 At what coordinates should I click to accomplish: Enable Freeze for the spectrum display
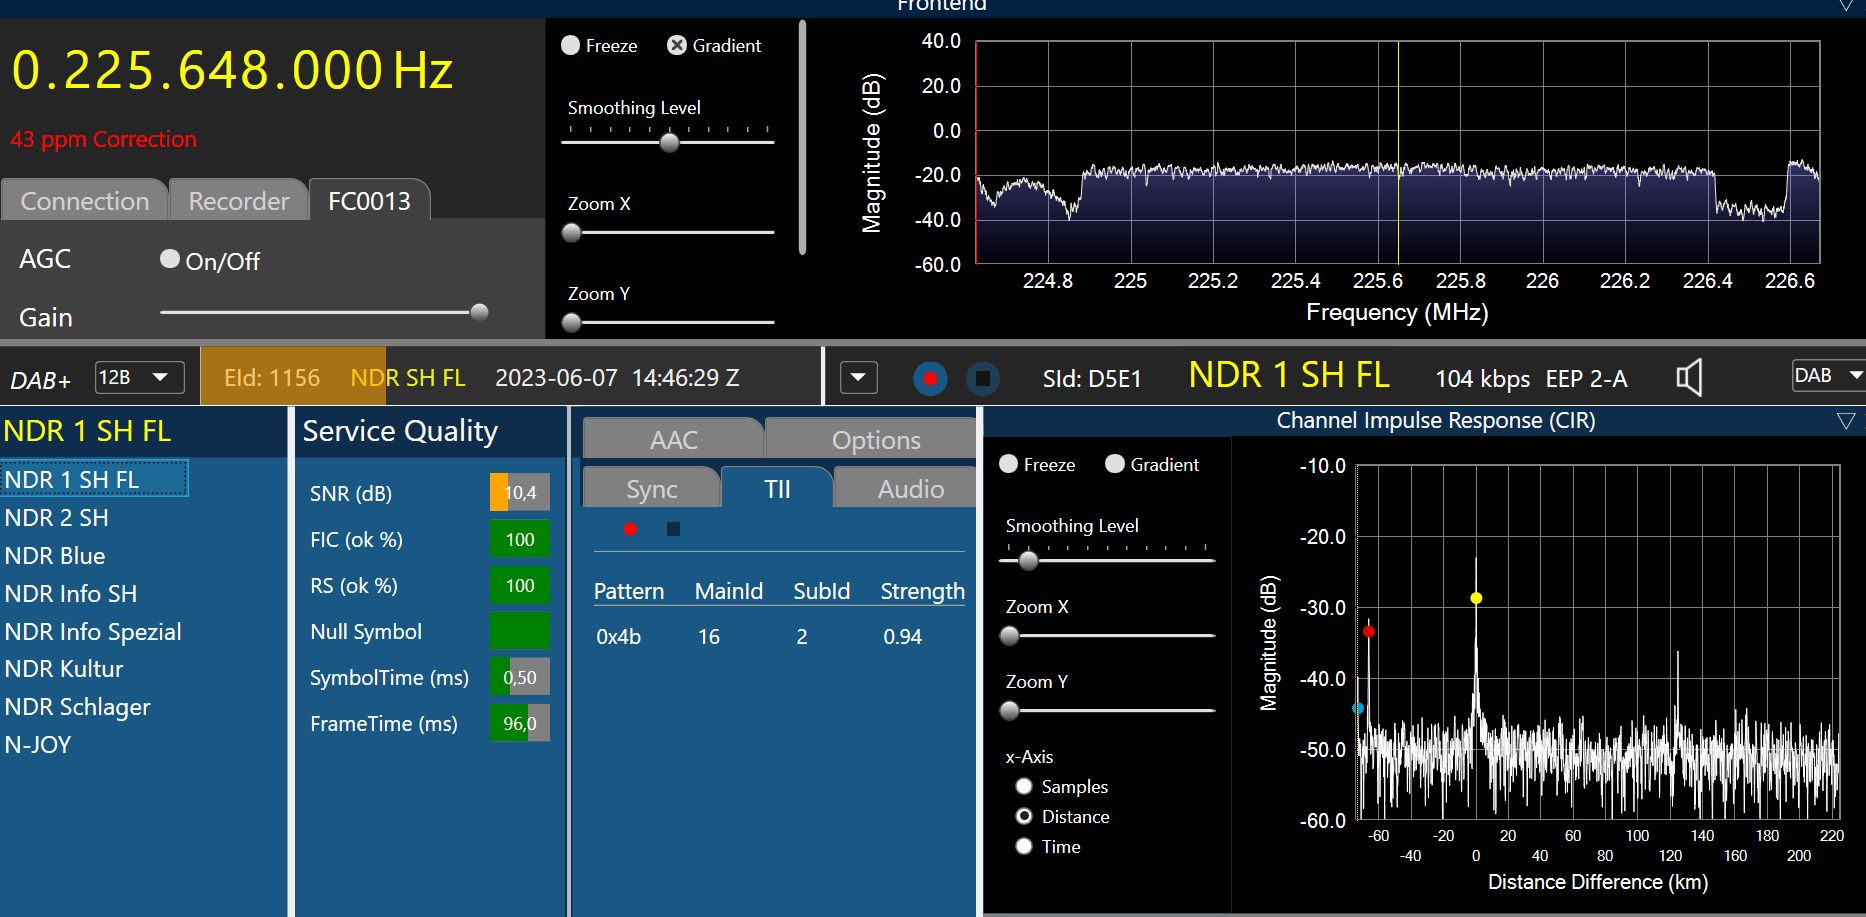point(571,46)
